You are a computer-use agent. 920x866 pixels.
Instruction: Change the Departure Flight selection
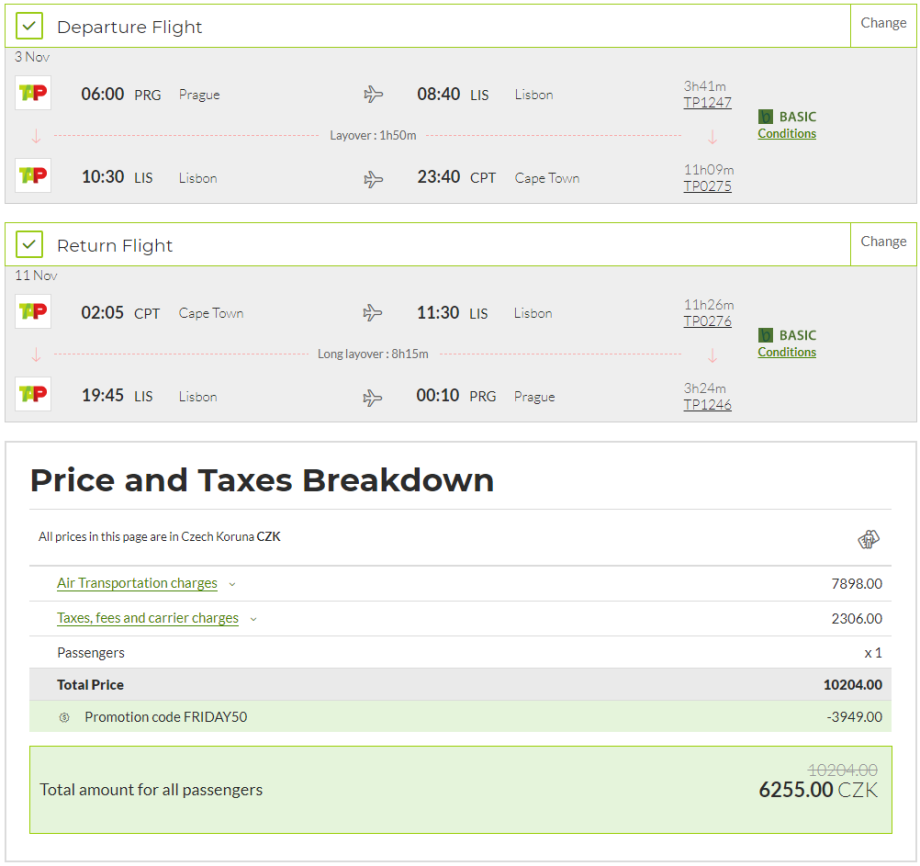pos(883,23)
